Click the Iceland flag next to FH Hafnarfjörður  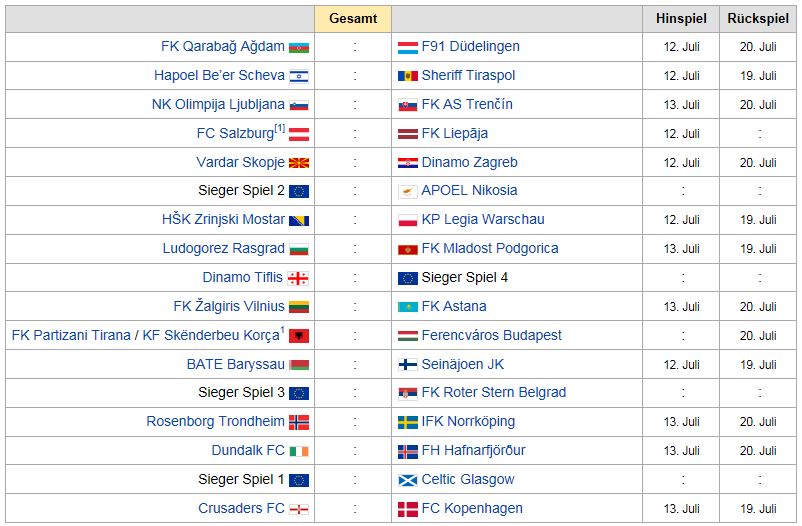[408, 451]
